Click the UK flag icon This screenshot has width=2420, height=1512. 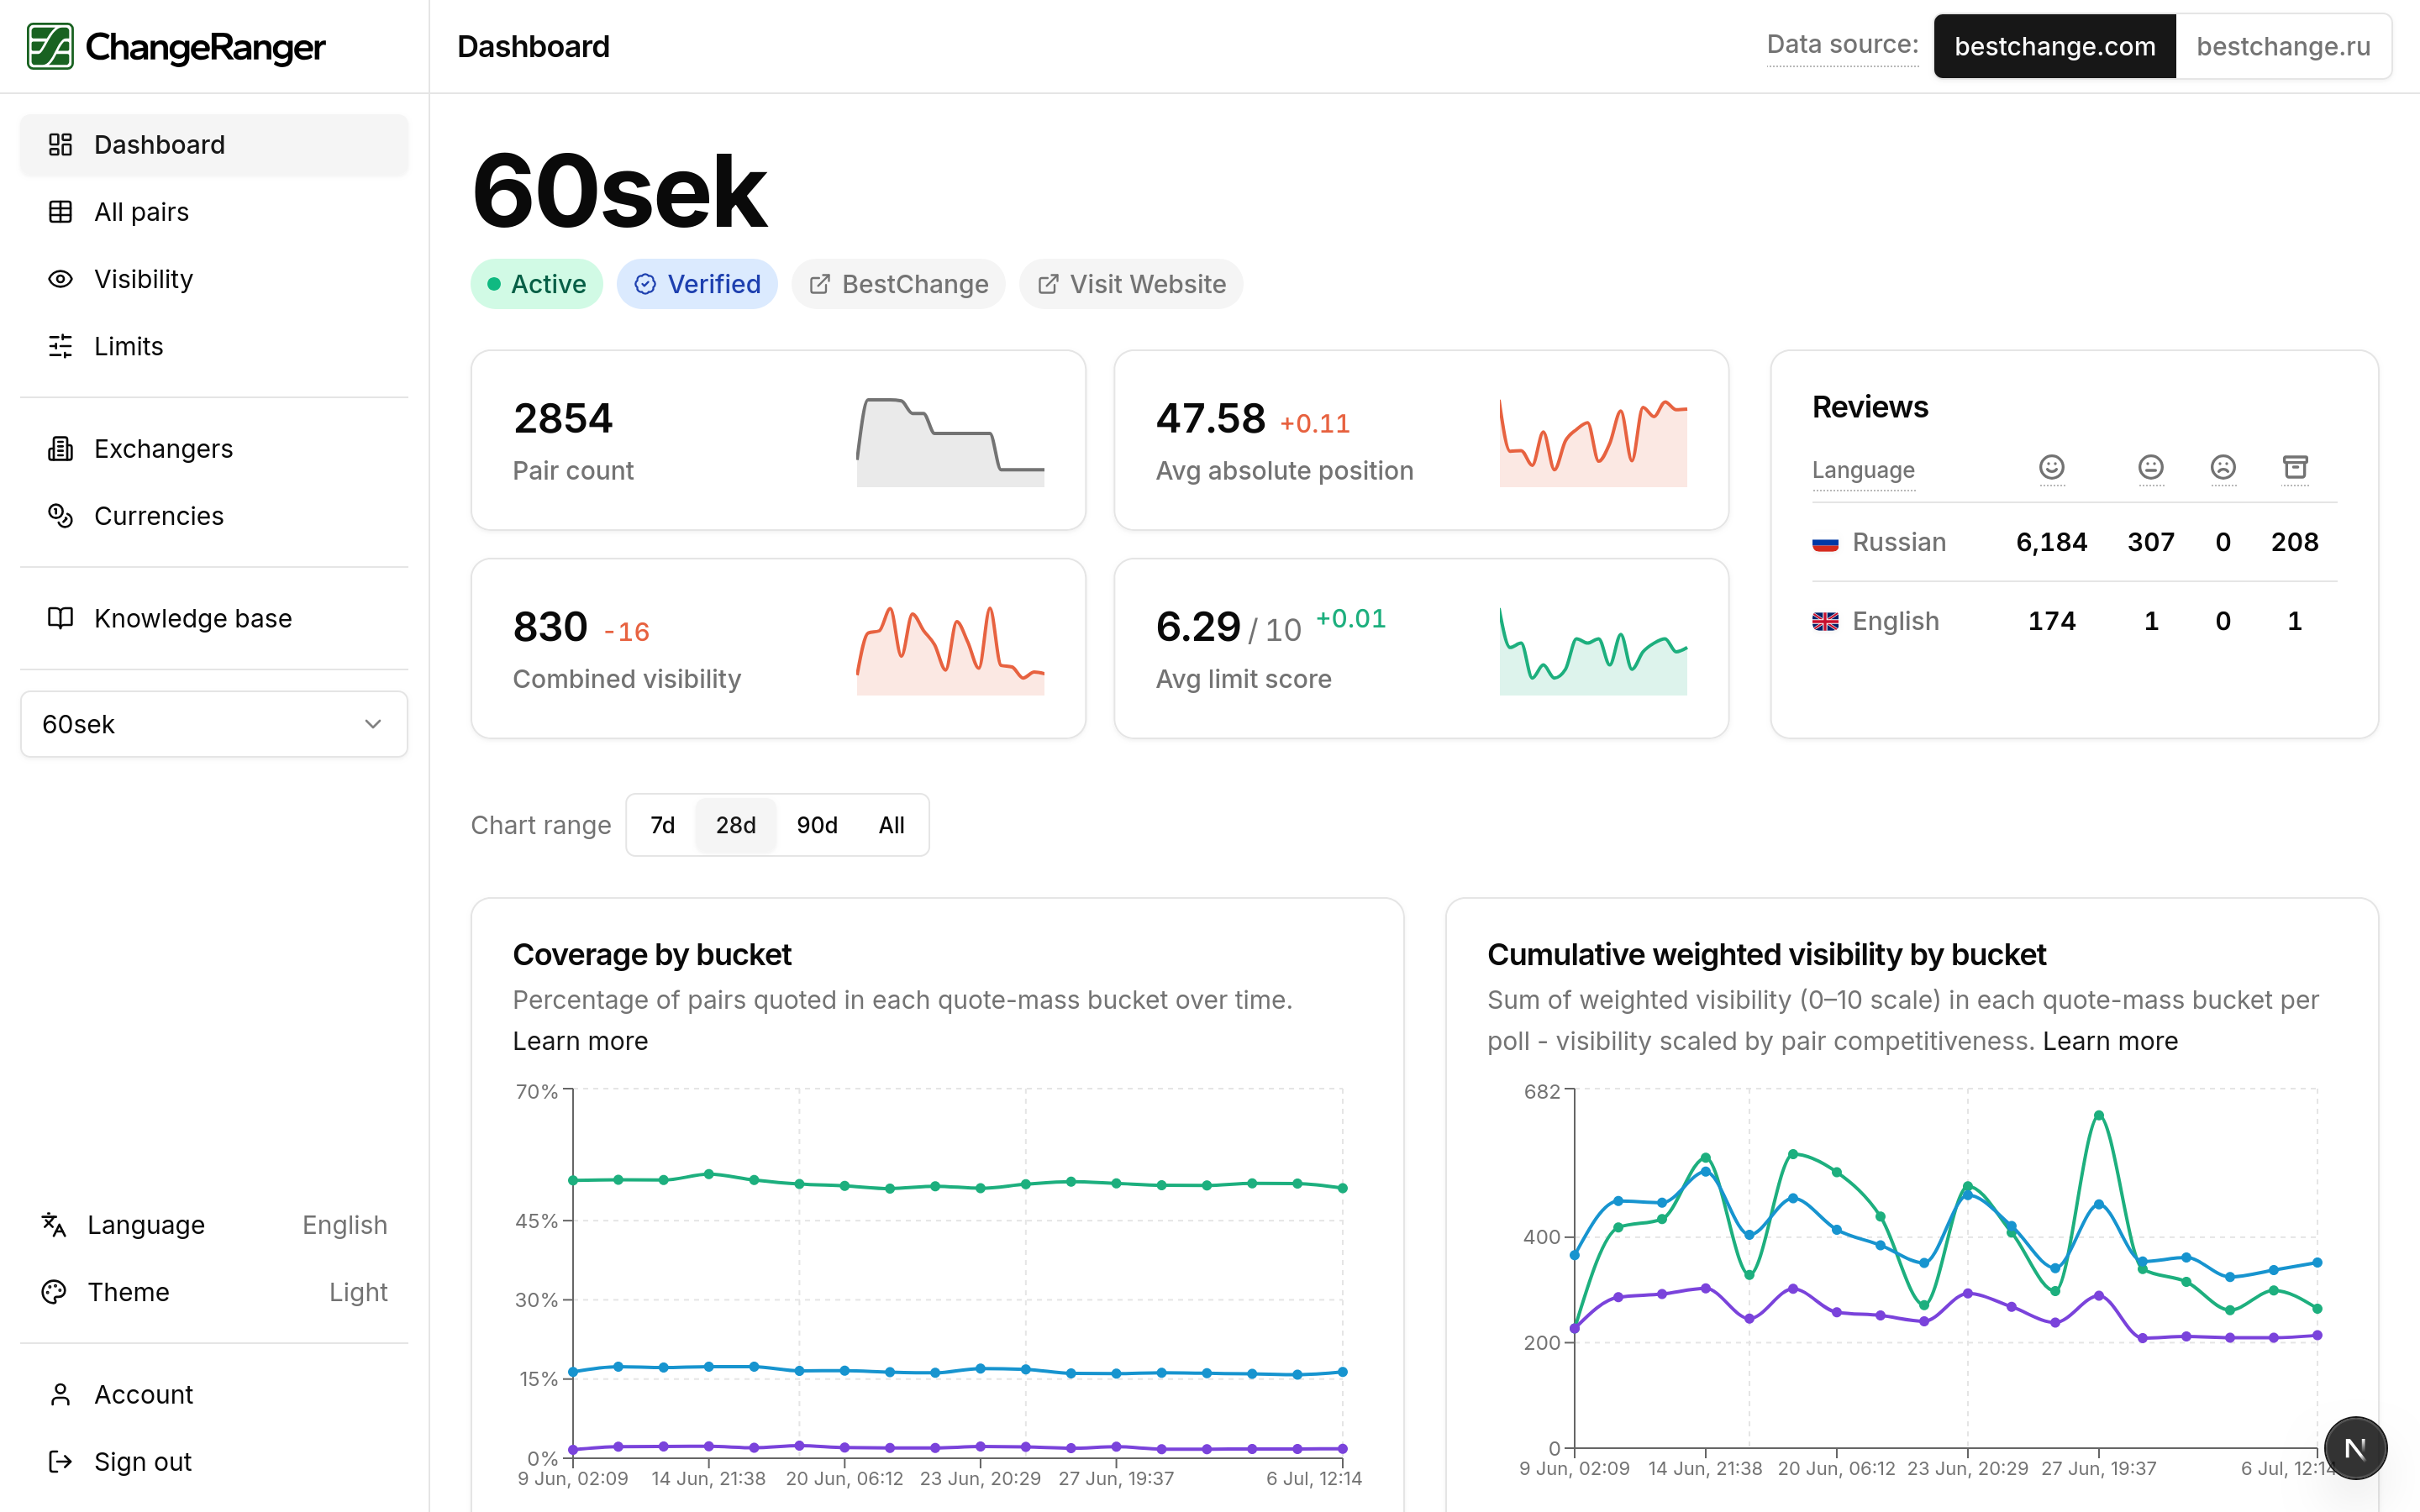point(1825,621)
